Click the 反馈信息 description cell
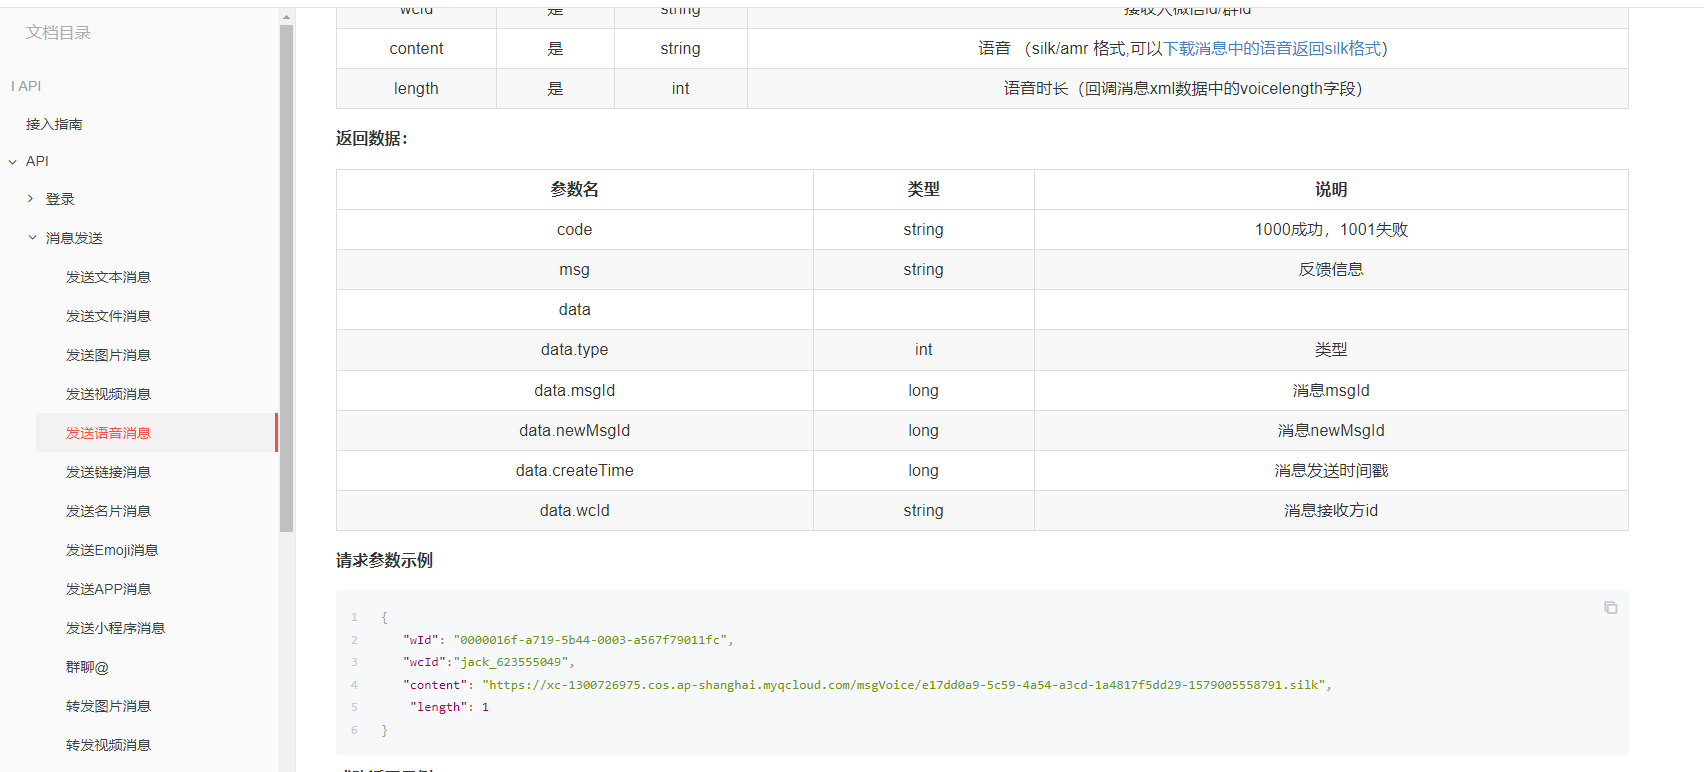 pyautogui.click(x=1331, y=269)
